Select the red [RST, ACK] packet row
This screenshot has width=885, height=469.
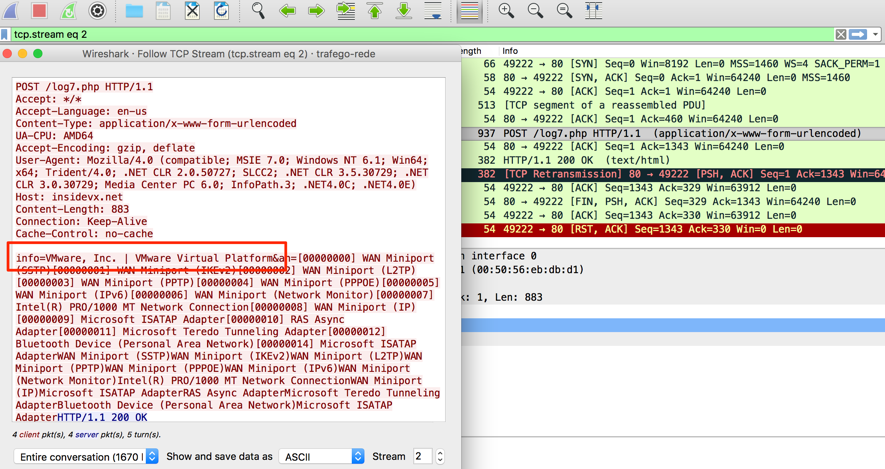673,229
